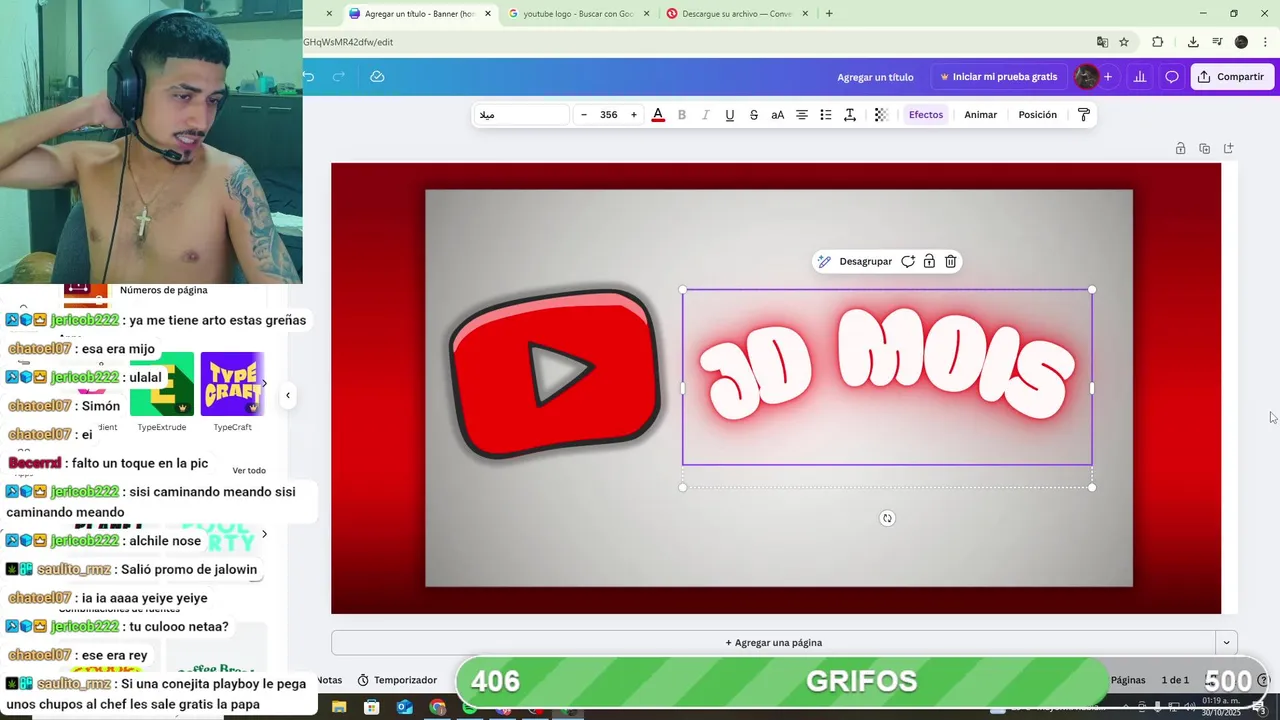1280x720 pixels.
Task: Change text alignment
Action: [801, 115]
